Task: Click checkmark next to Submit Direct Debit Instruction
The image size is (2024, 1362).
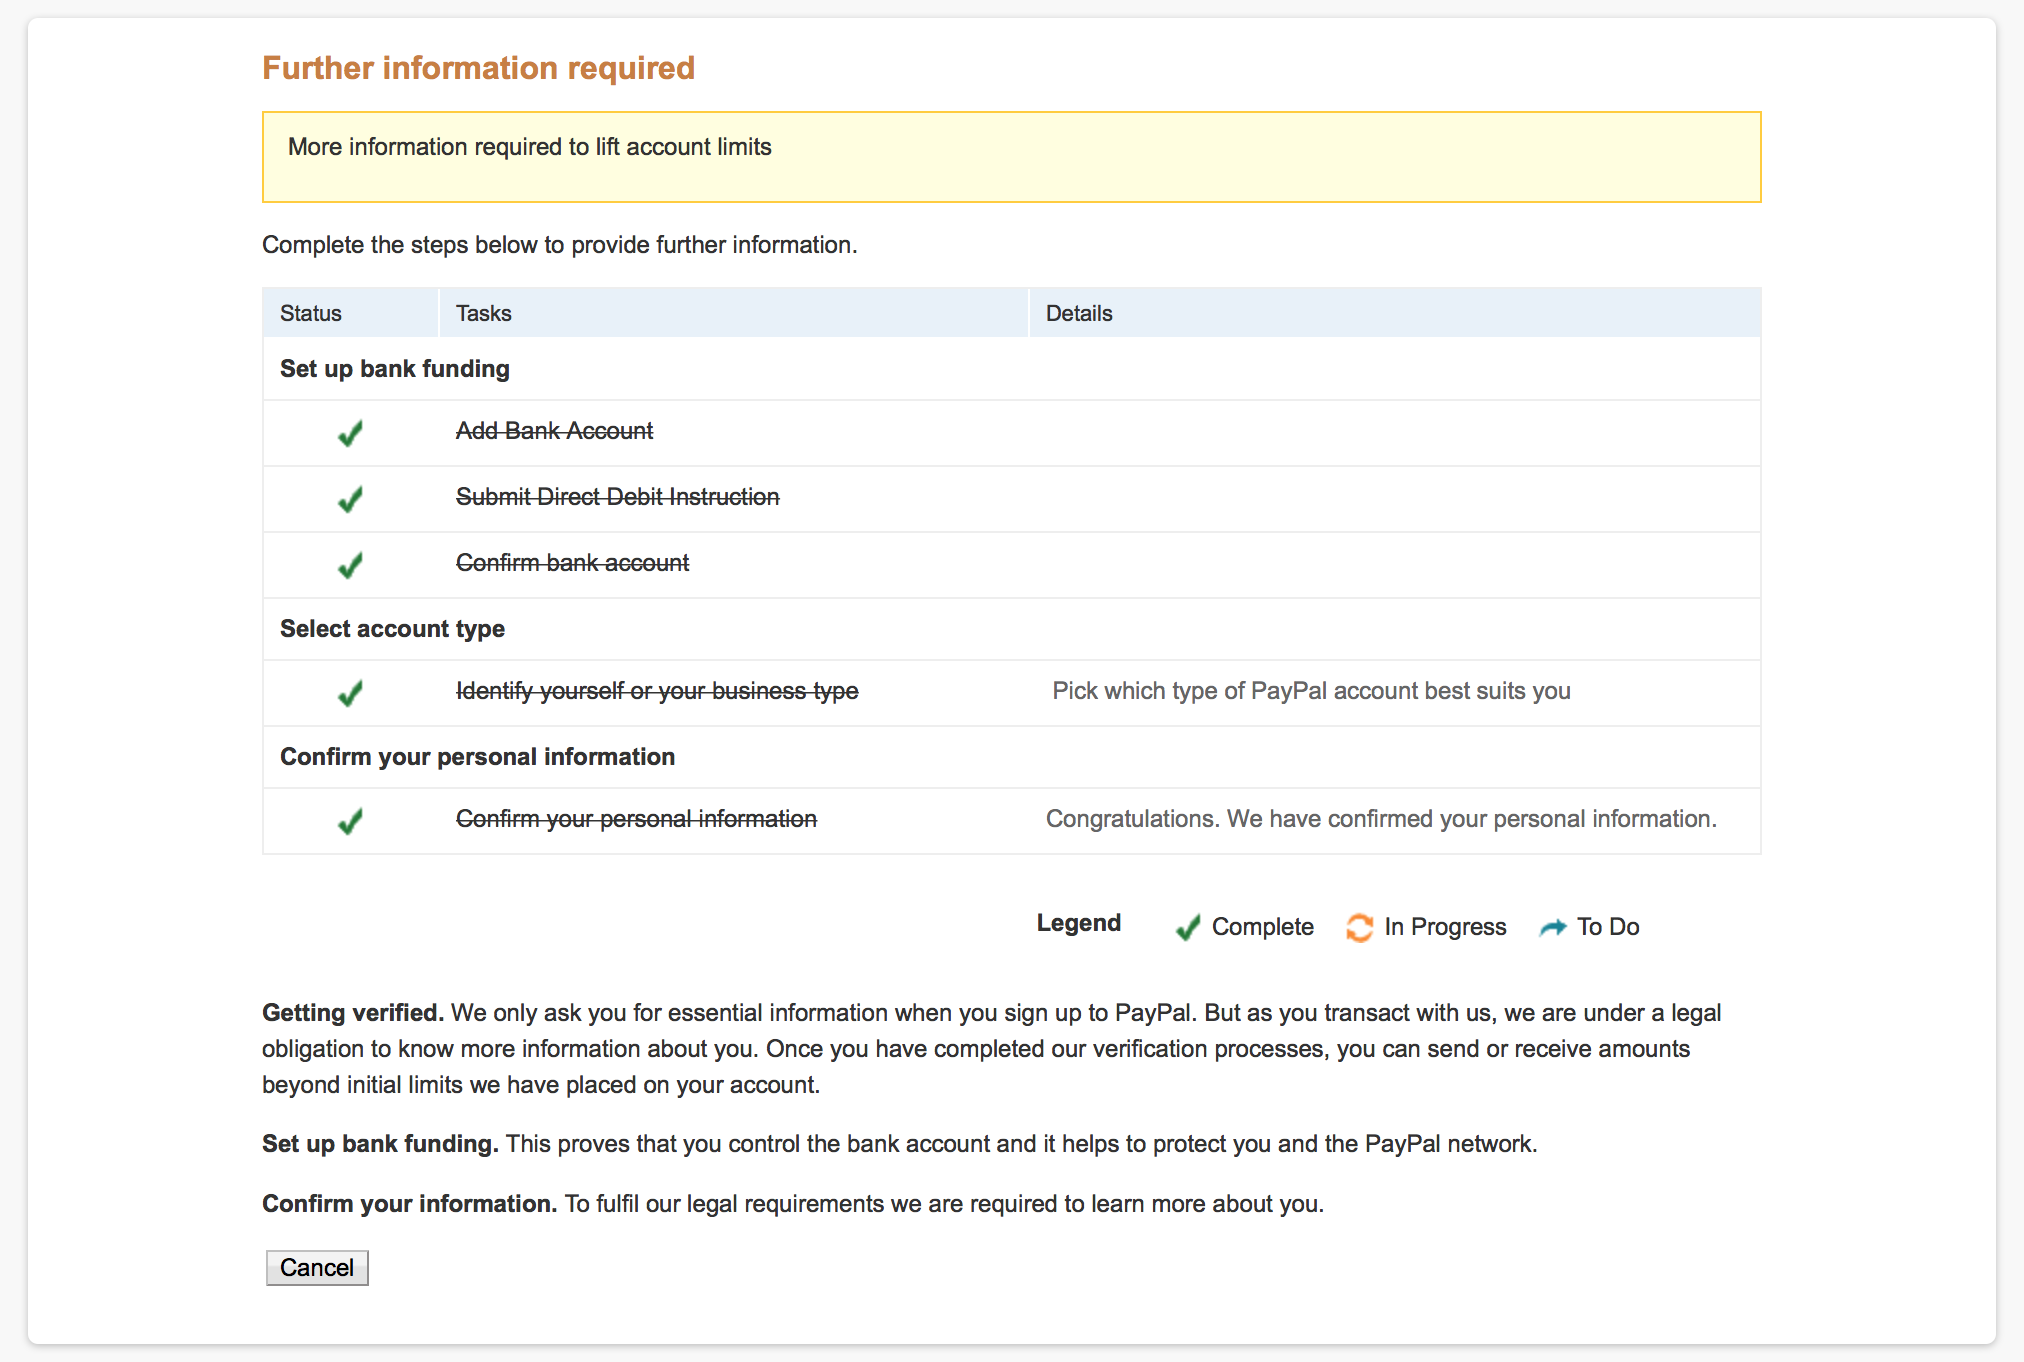Action: (350, 499)
